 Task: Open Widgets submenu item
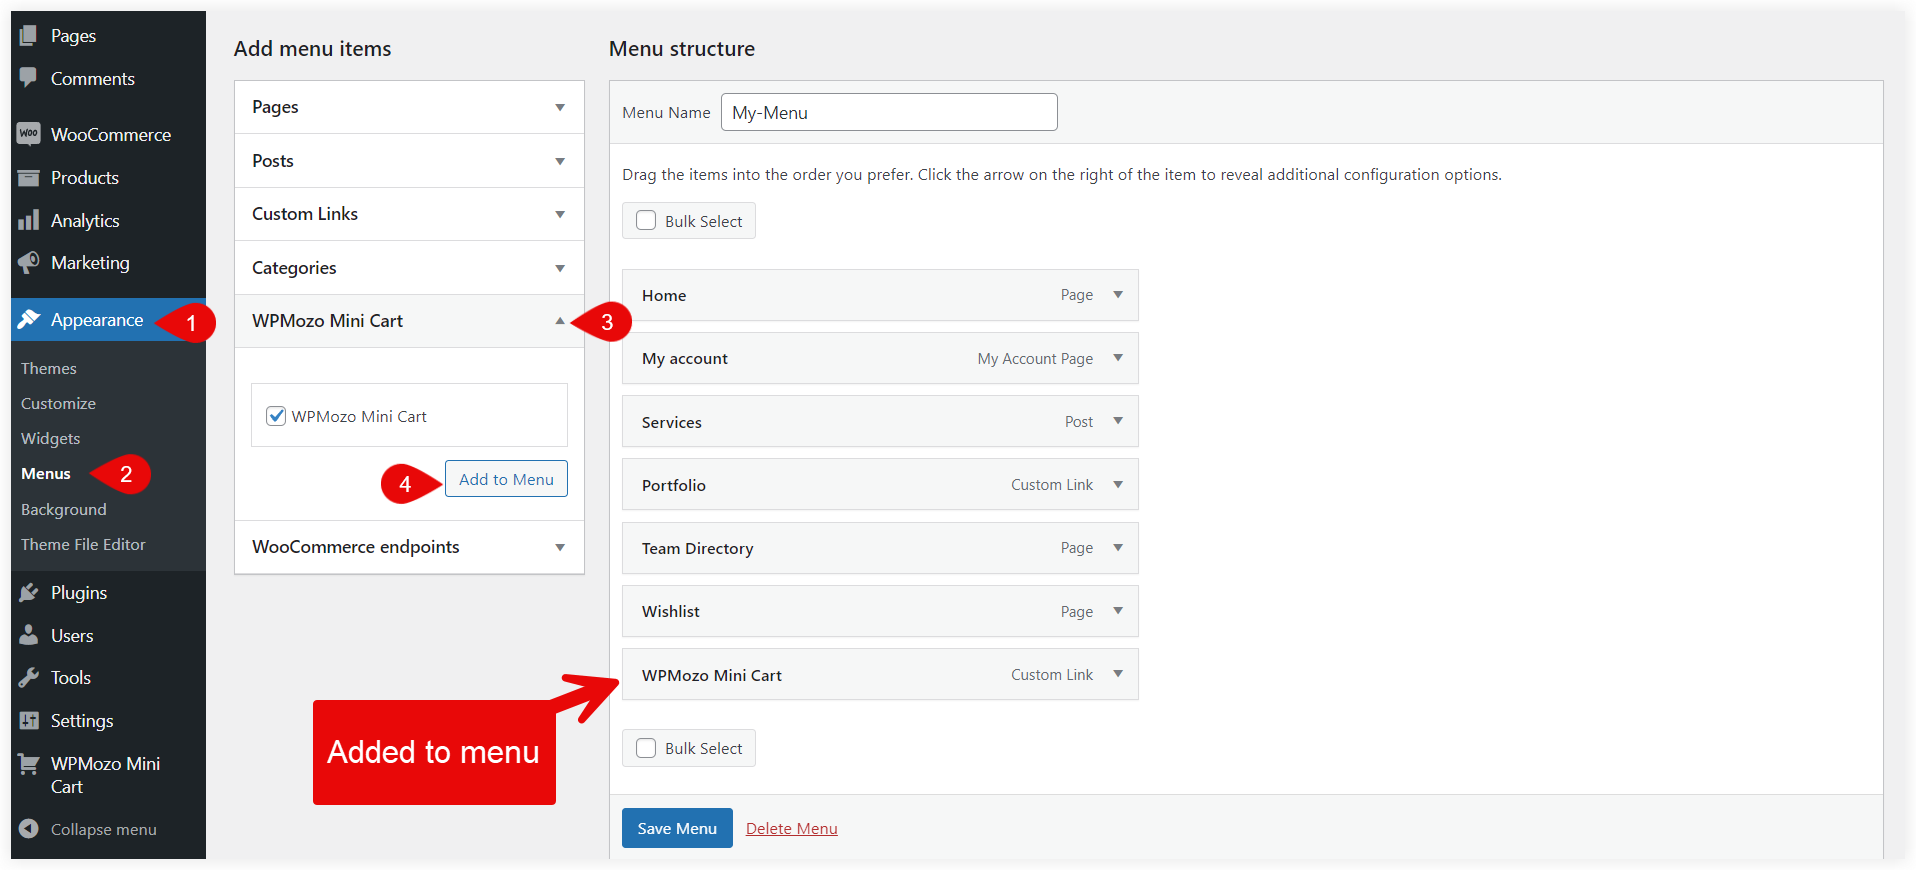coord(50,438)
